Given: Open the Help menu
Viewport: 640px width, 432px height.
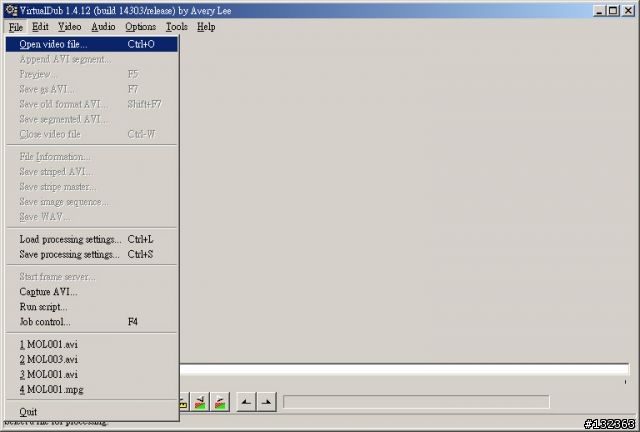Looking at the screenshot, I should (206, 27).
